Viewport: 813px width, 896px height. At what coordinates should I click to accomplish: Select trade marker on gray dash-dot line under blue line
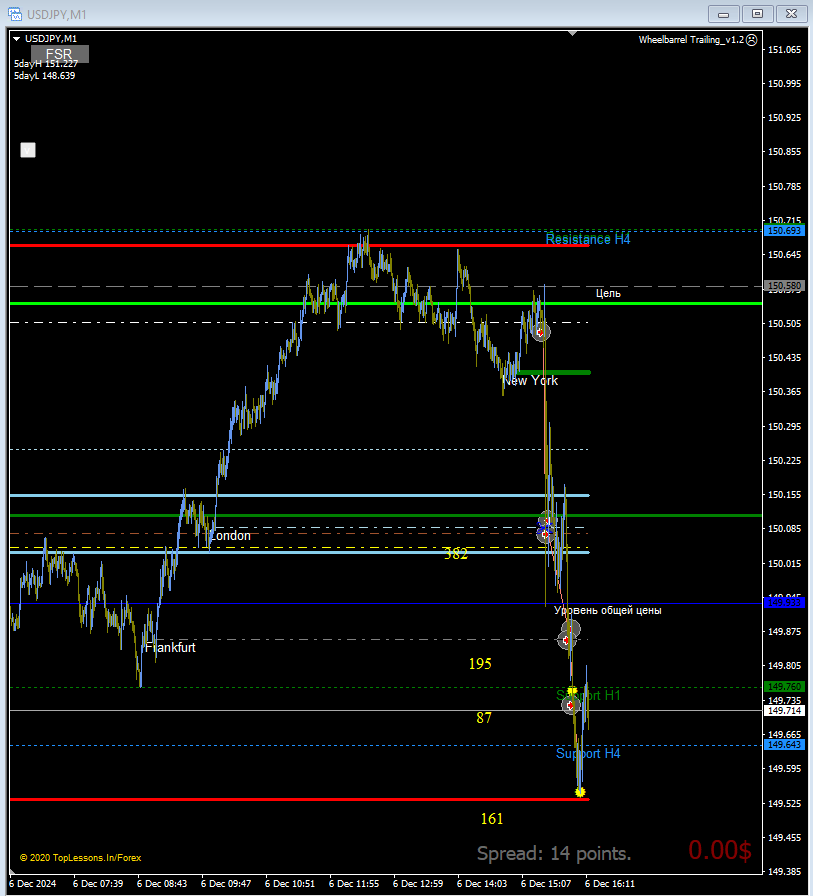[567, 640]
